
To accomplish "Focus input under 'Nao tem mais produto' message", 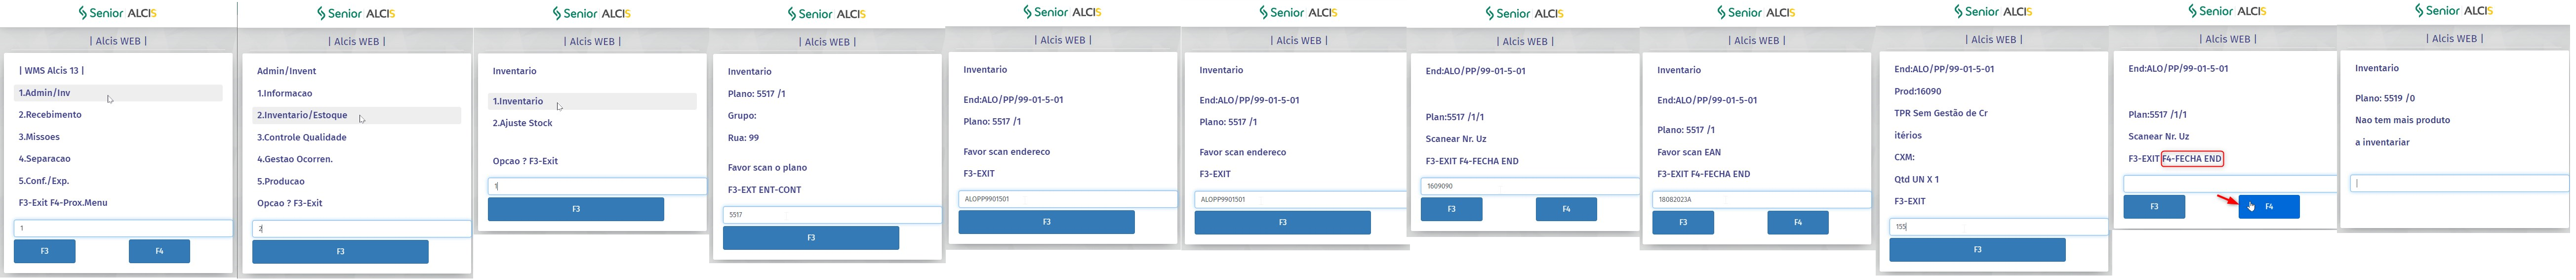I will click(2458, 183).
